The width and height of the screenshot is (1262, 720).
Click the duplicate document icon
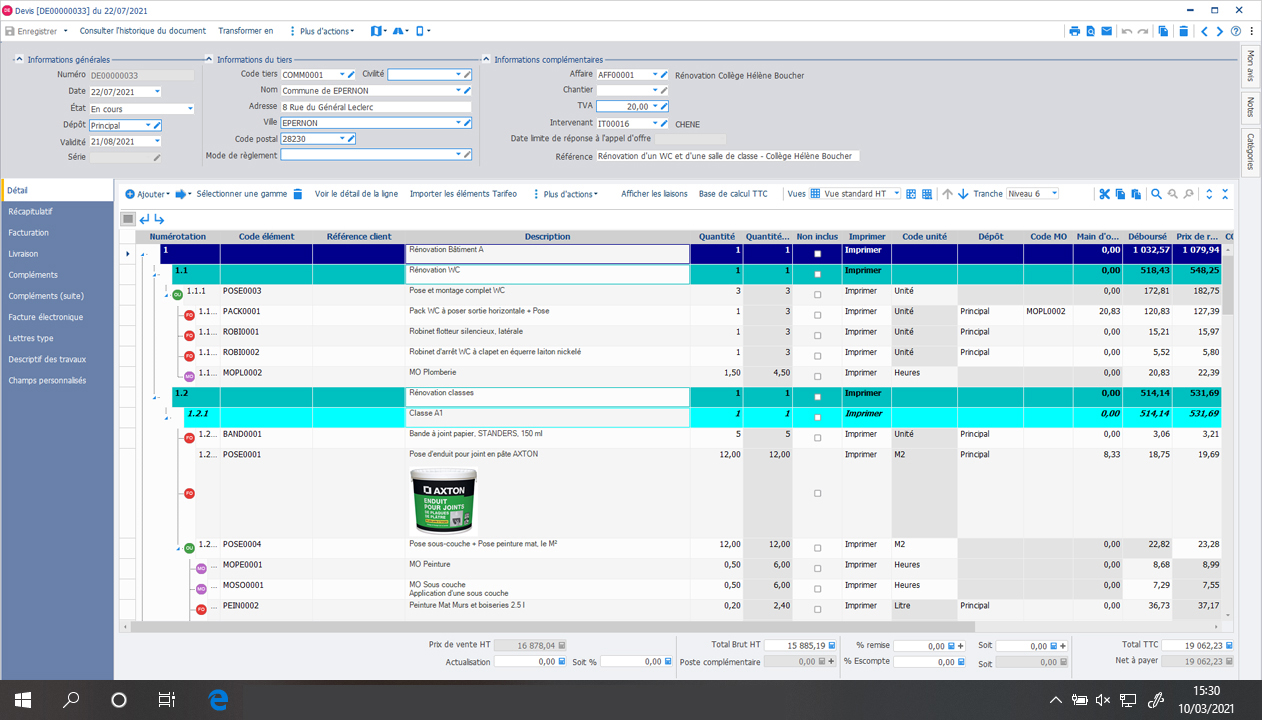(1164, 31)
